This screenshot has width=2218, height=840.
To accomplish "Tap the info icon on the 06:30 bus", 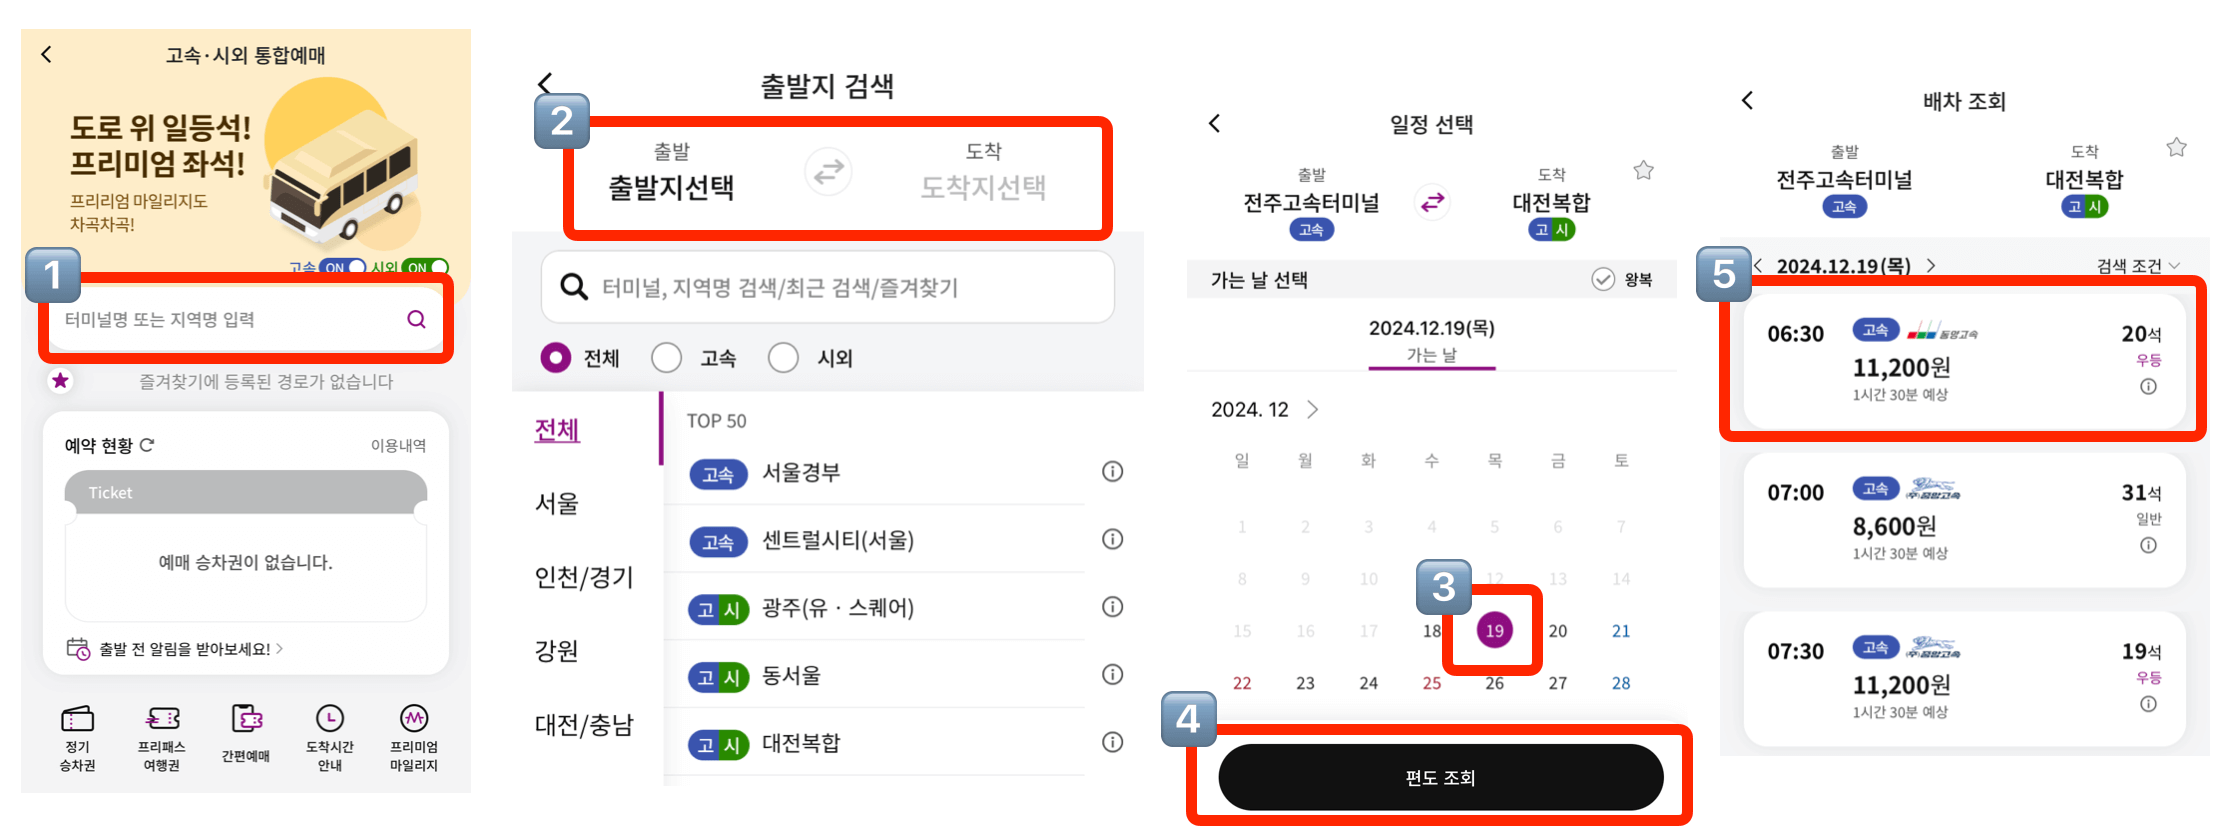I will 2148,386.
